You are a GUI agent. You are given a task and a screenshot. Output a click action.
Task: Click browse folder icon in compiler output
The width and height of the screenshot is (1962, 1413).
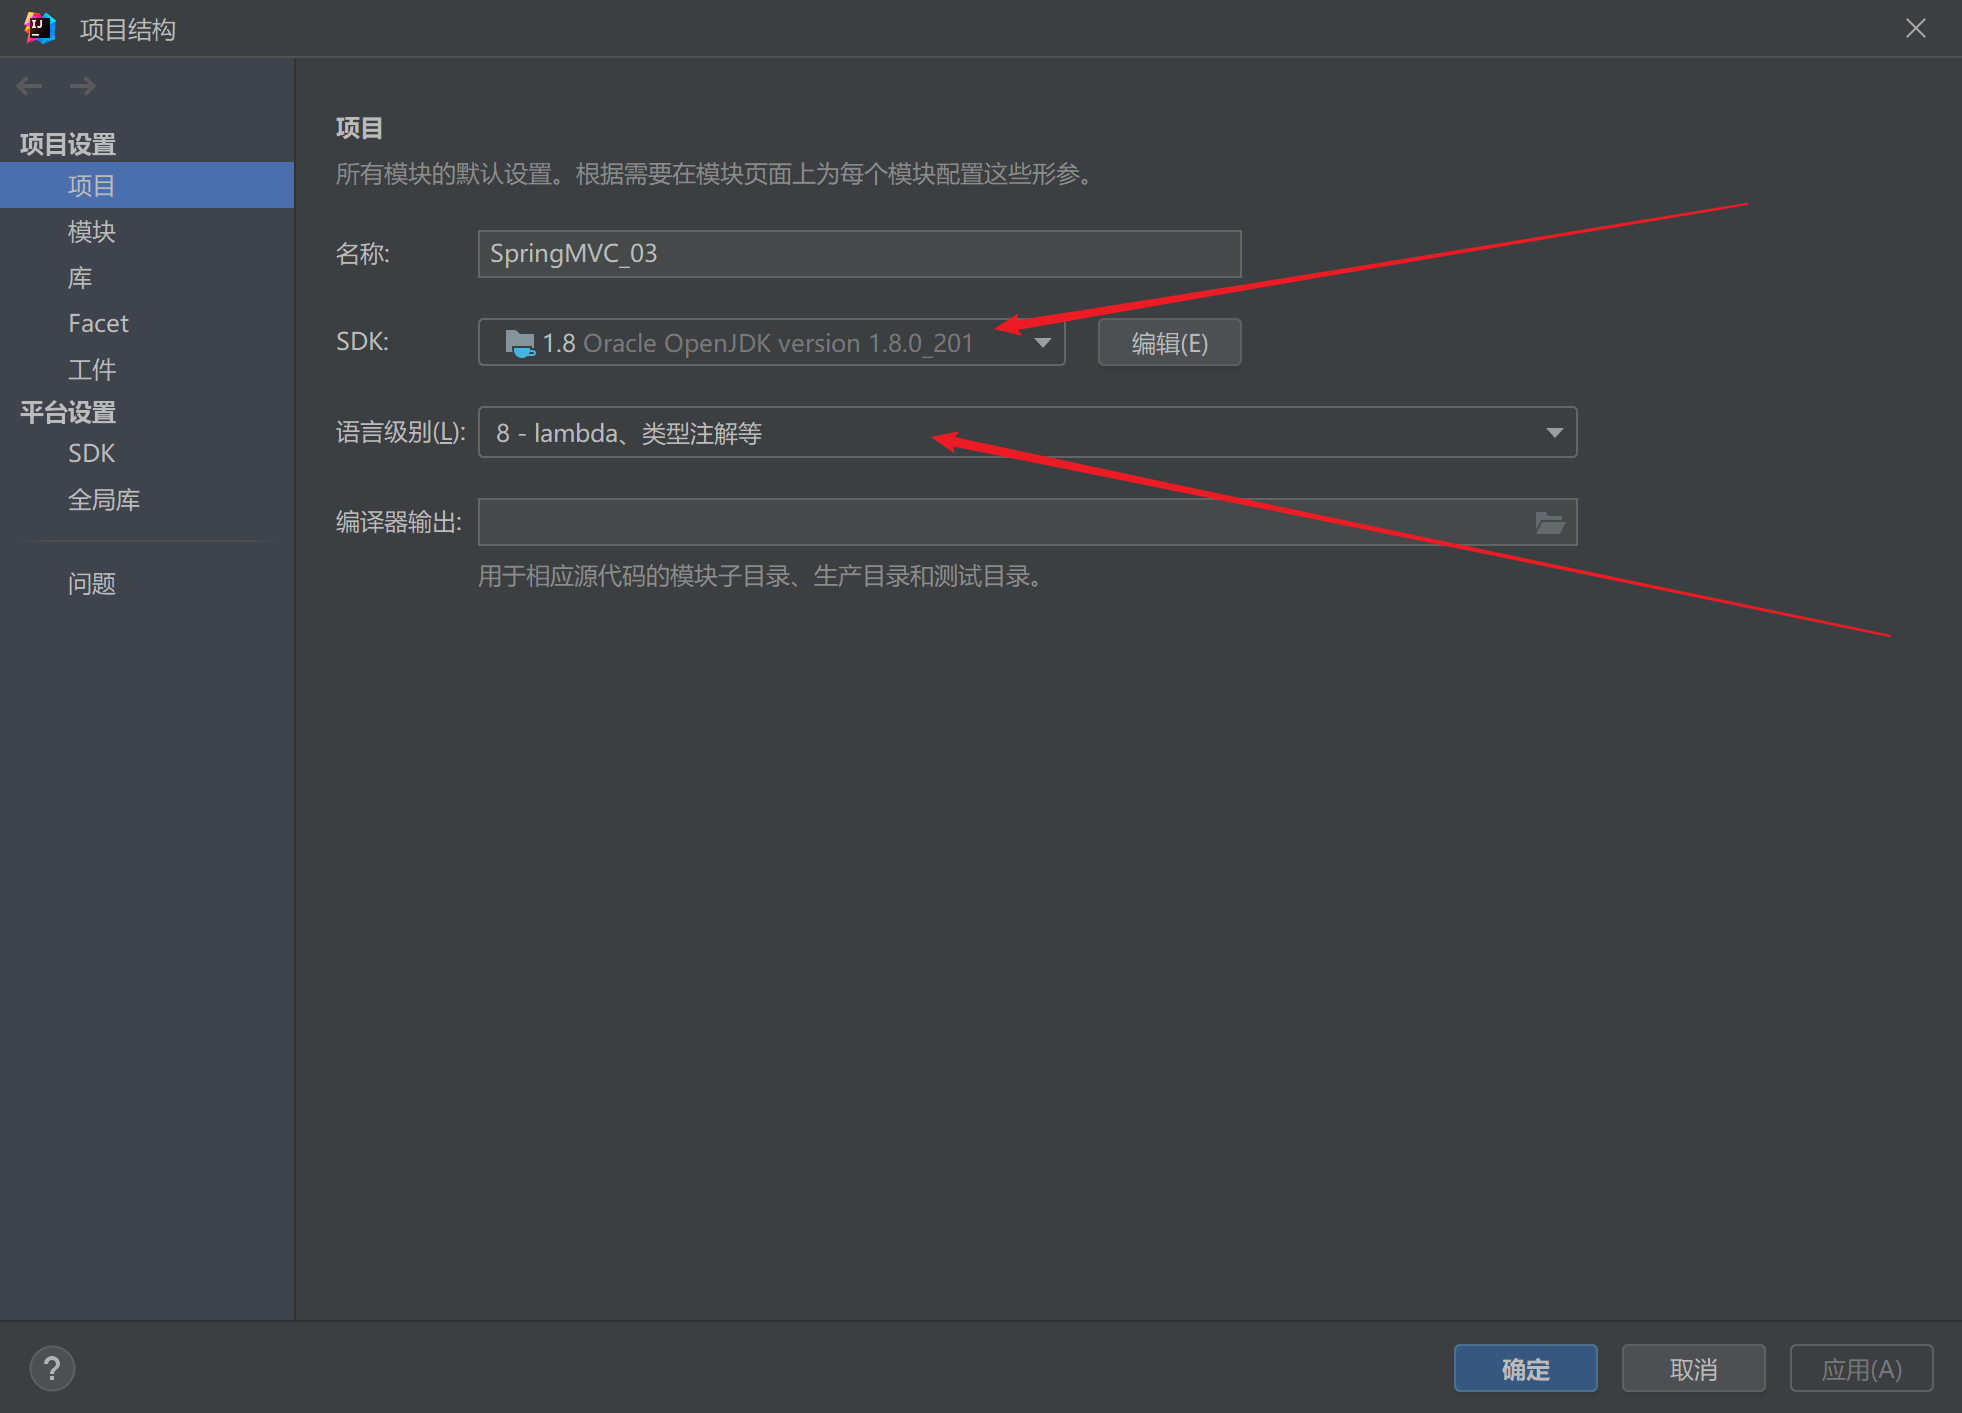coord(1549,522)
